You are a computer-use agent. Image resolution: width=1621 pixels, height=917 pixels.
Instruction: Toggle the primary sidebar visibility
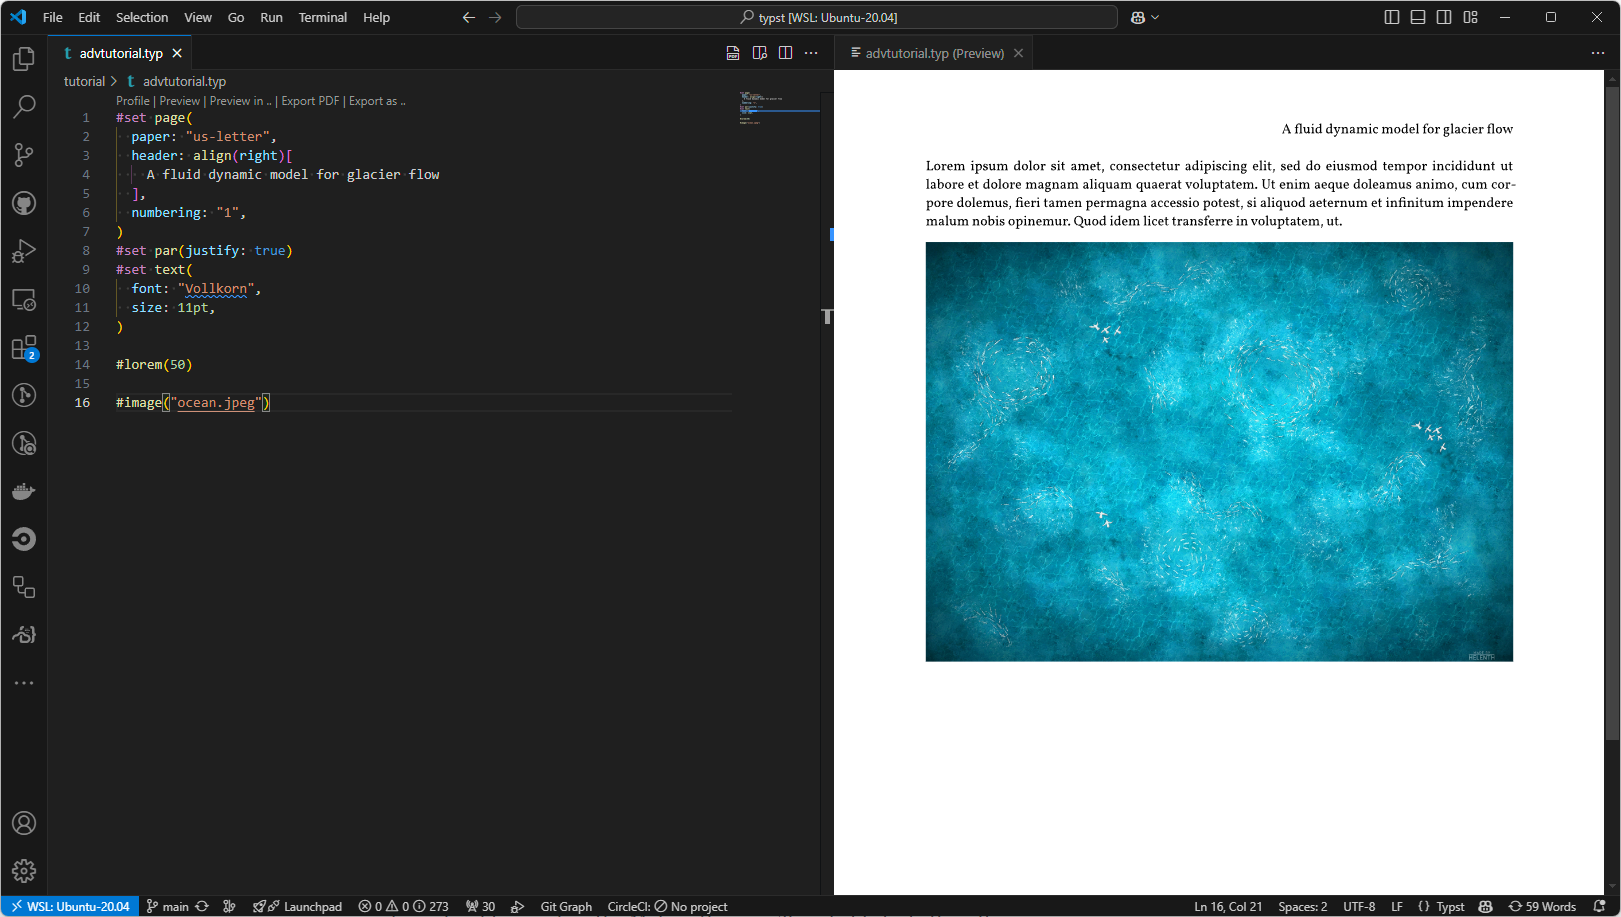[x=1391, y=17]
